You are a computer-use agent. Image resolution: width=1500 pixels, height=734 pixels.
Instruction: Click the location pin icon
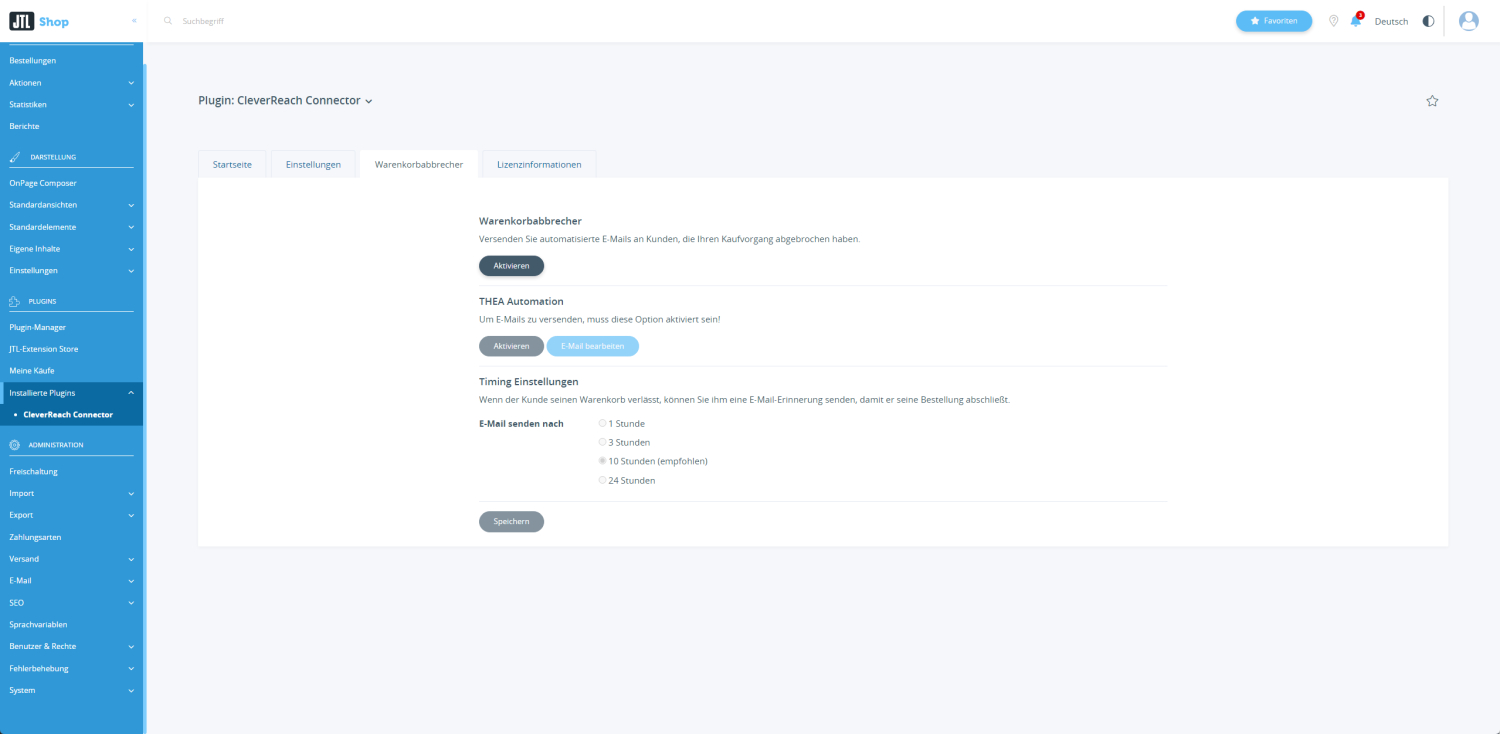(x=1333, y=21)
